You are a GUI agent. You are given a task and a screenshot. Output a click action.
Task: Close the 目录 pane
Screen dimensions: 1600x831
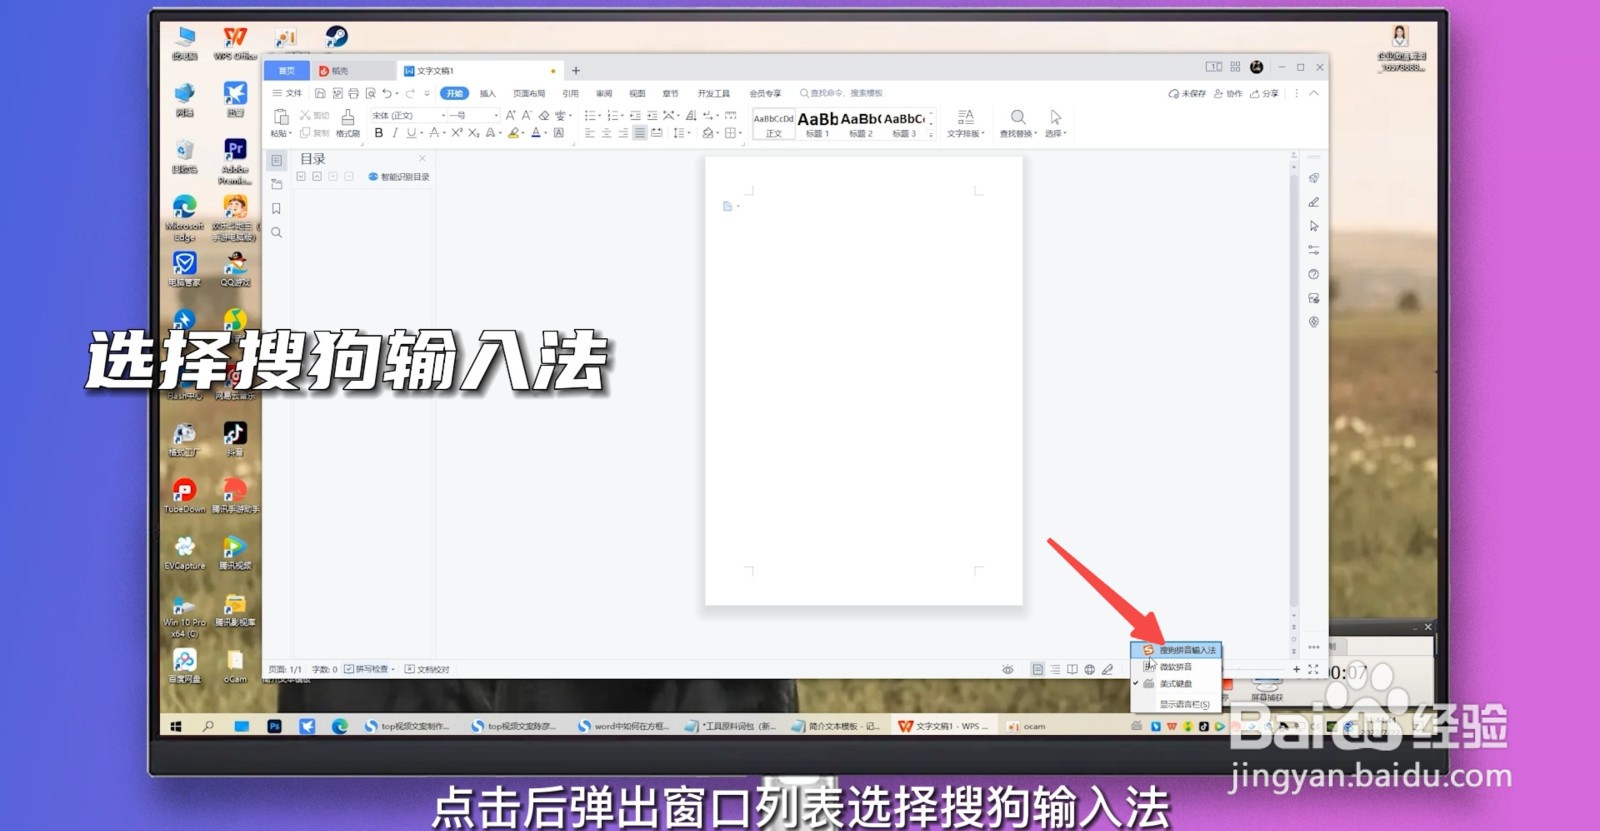tap(422, 158)
